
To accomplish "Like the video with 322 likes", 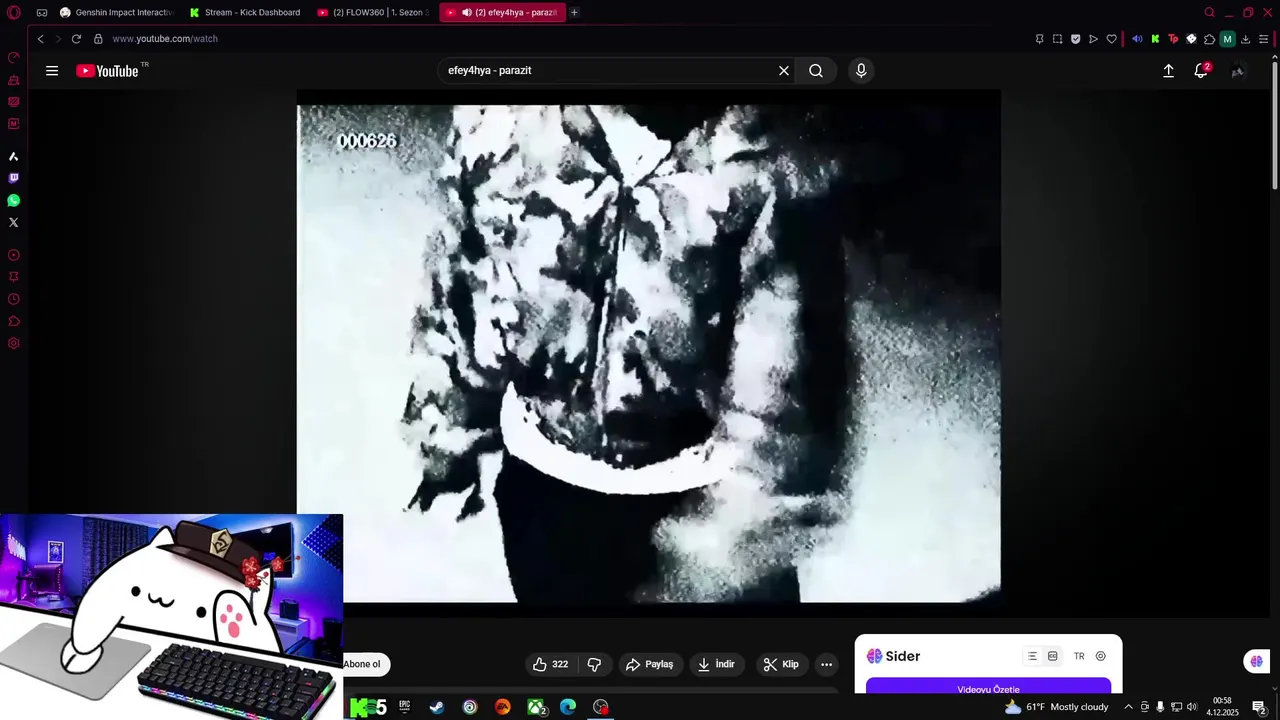I will (550, 664).
